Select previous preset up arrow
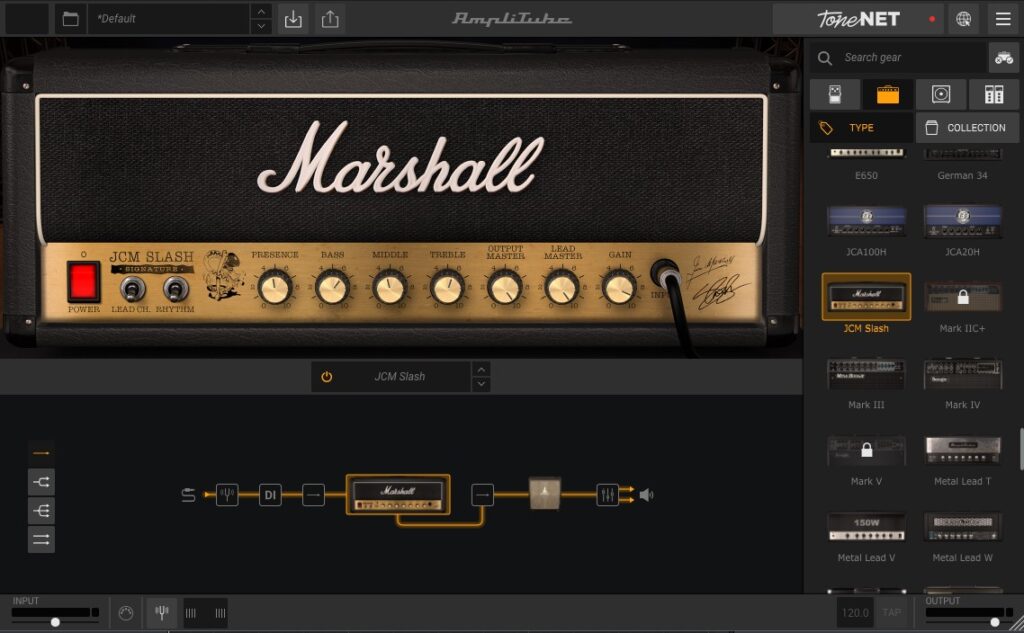 pyautogui.click(x=261, y=12)
